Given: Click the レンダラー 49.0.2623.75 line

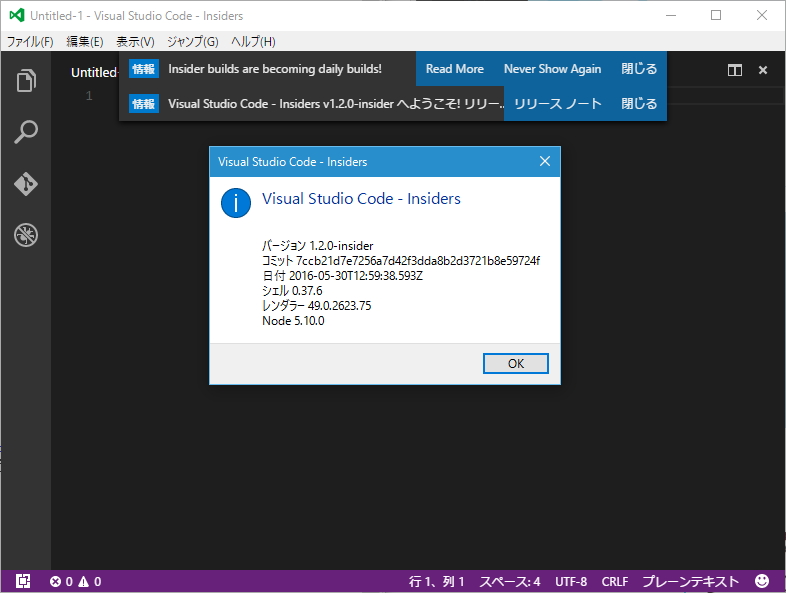Looking at the screenshot, I should 317,306.
